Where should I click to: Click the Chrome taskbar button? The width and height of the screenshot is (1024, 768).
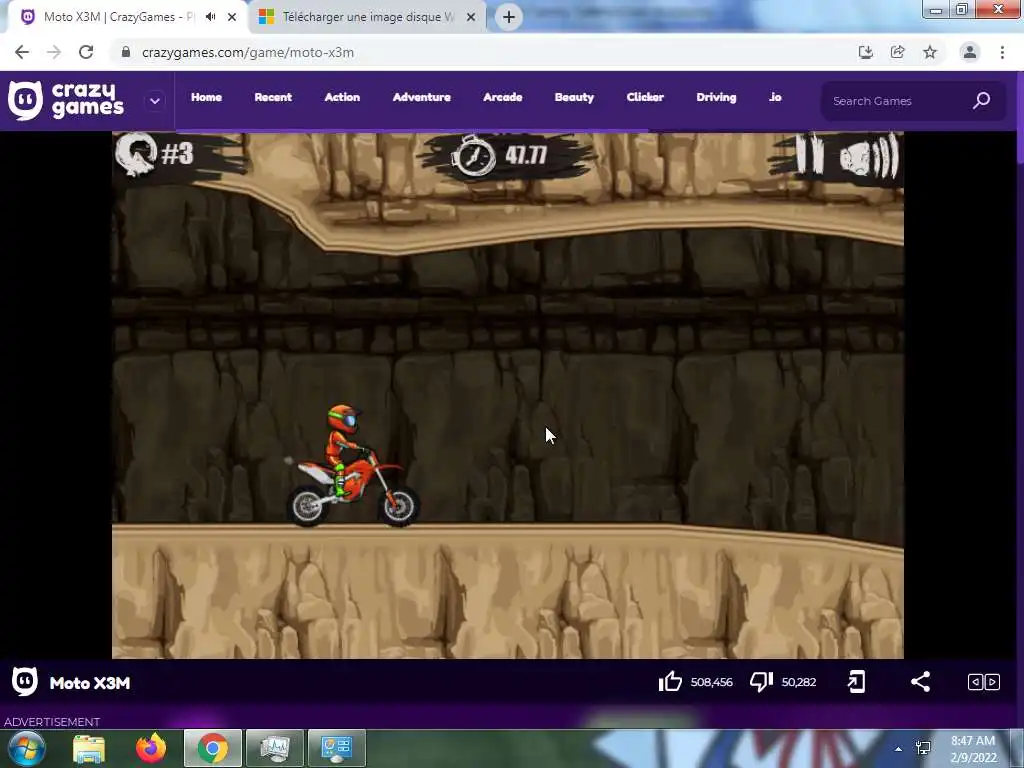(x=213, y=748)
